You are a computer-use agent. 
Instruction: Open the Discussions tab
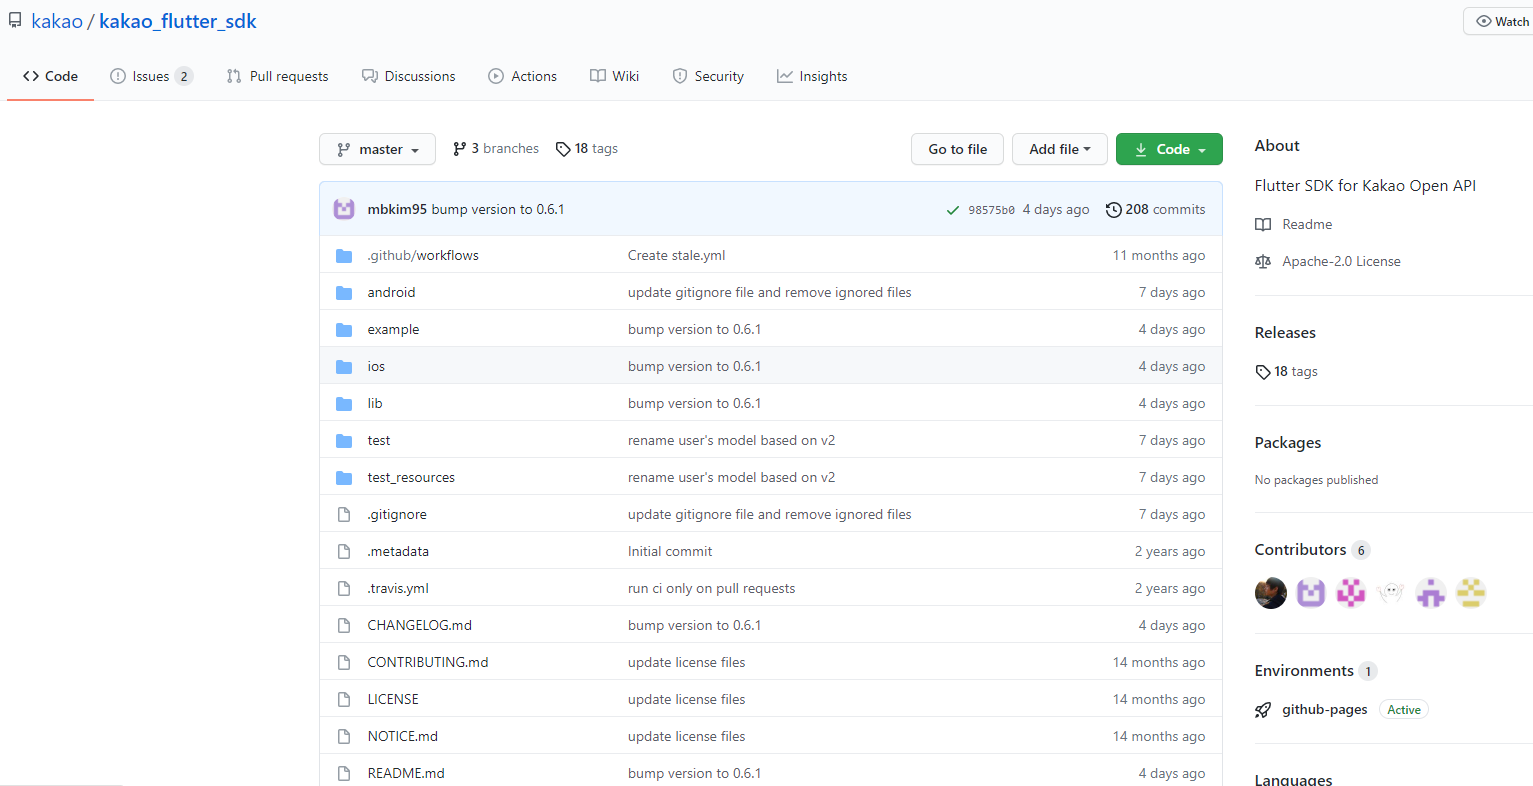[408, 76]
